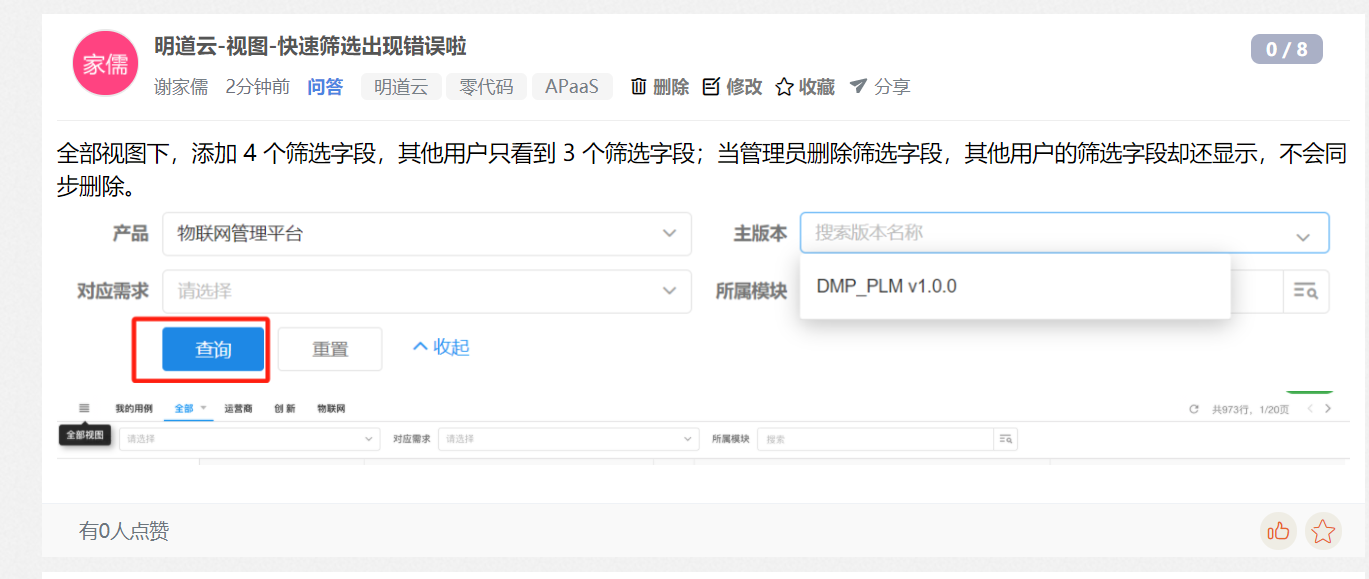The width and height of the screenshot is (1369, 579).
Task: Go to the previous page using the arrow
Action: click(x=1310, y=409)
